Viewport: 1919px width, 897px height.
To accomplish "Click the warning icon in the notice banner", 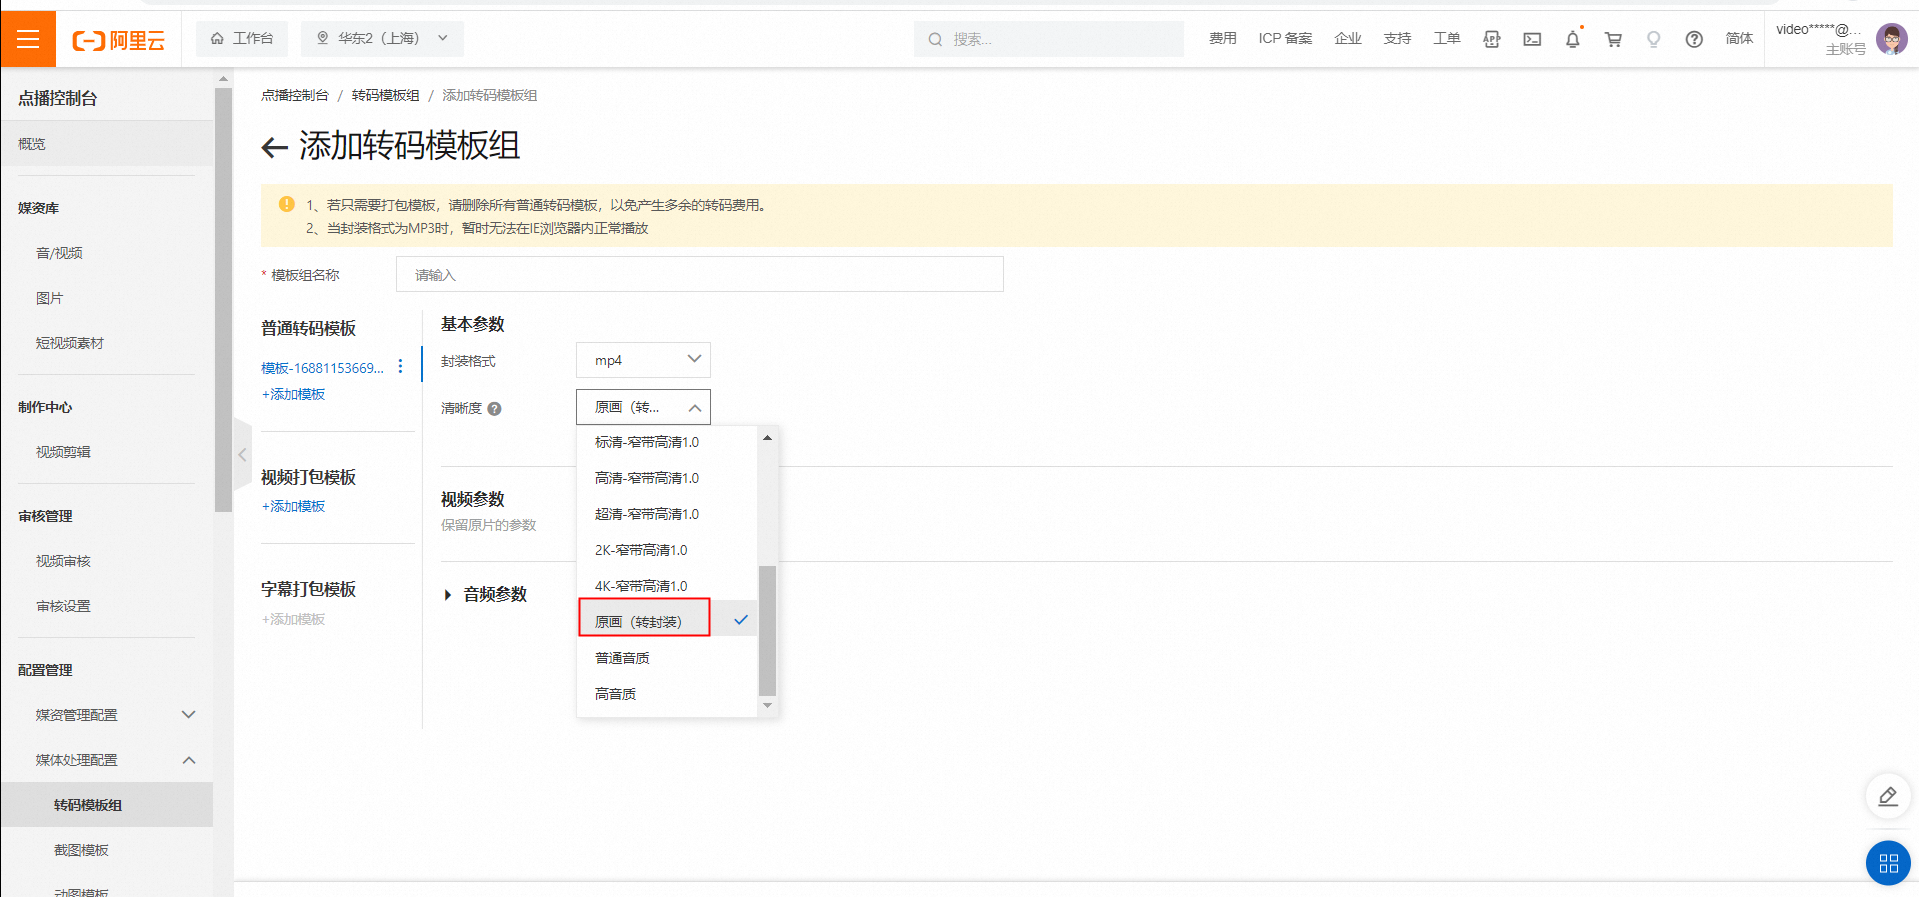I will coord(287,204).
